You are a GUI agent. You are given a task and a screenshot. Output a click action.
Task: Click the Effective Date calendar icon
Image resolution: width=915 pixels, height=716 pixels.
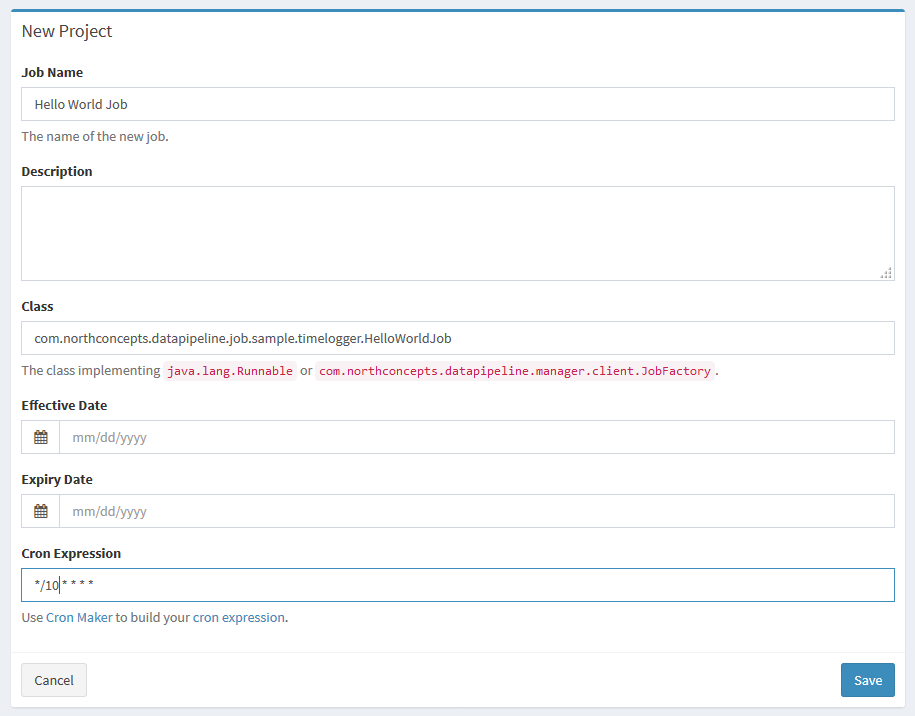pyautogui.click(x=41, y=437)
